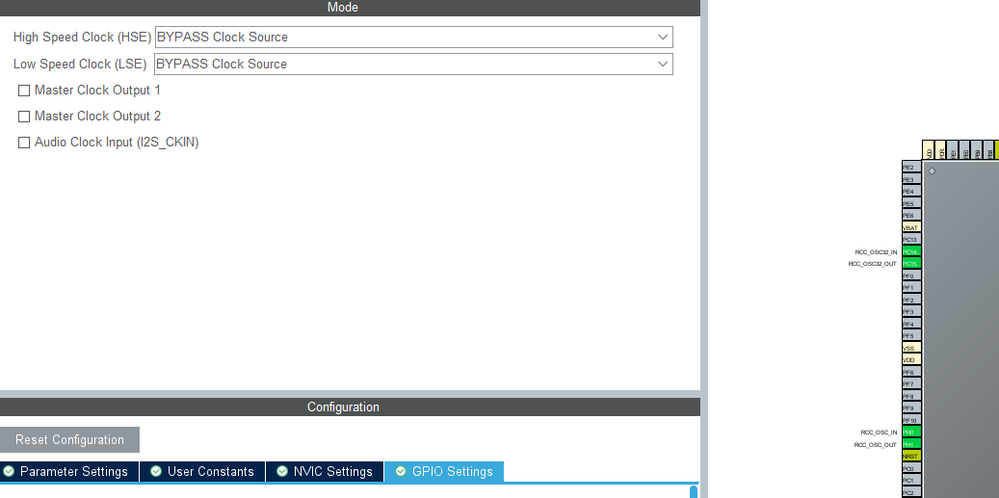Select pin PC0 on the chip

[x=912, y=468]
